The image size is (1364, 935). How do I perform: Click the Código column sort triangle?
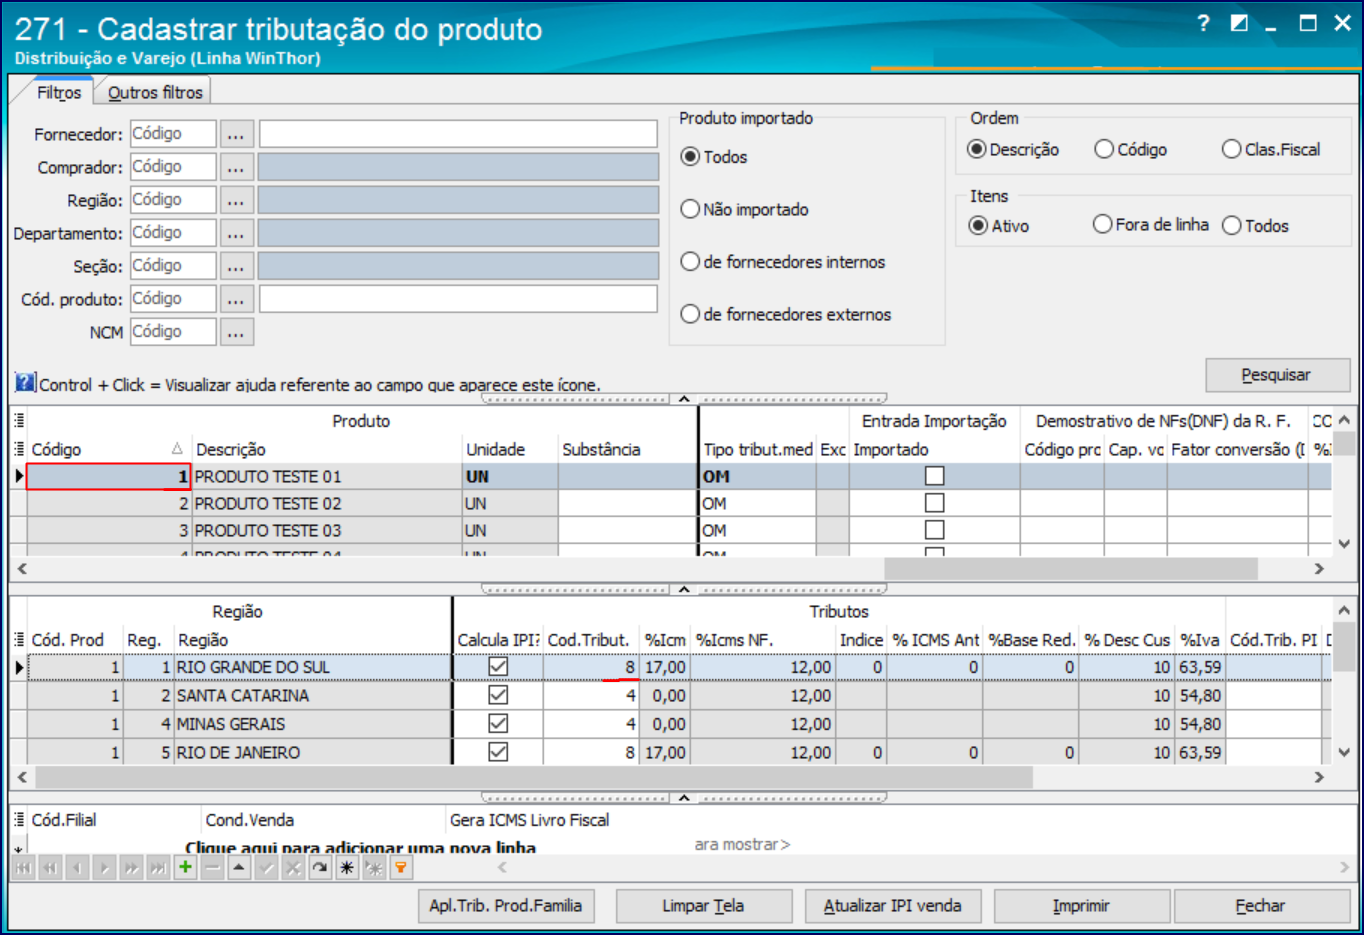(177, 449)
